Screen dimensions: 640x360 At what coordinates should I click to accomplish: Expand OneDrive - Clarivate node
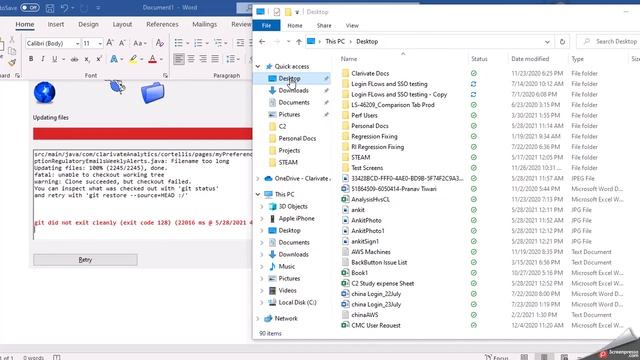[258, 178]
